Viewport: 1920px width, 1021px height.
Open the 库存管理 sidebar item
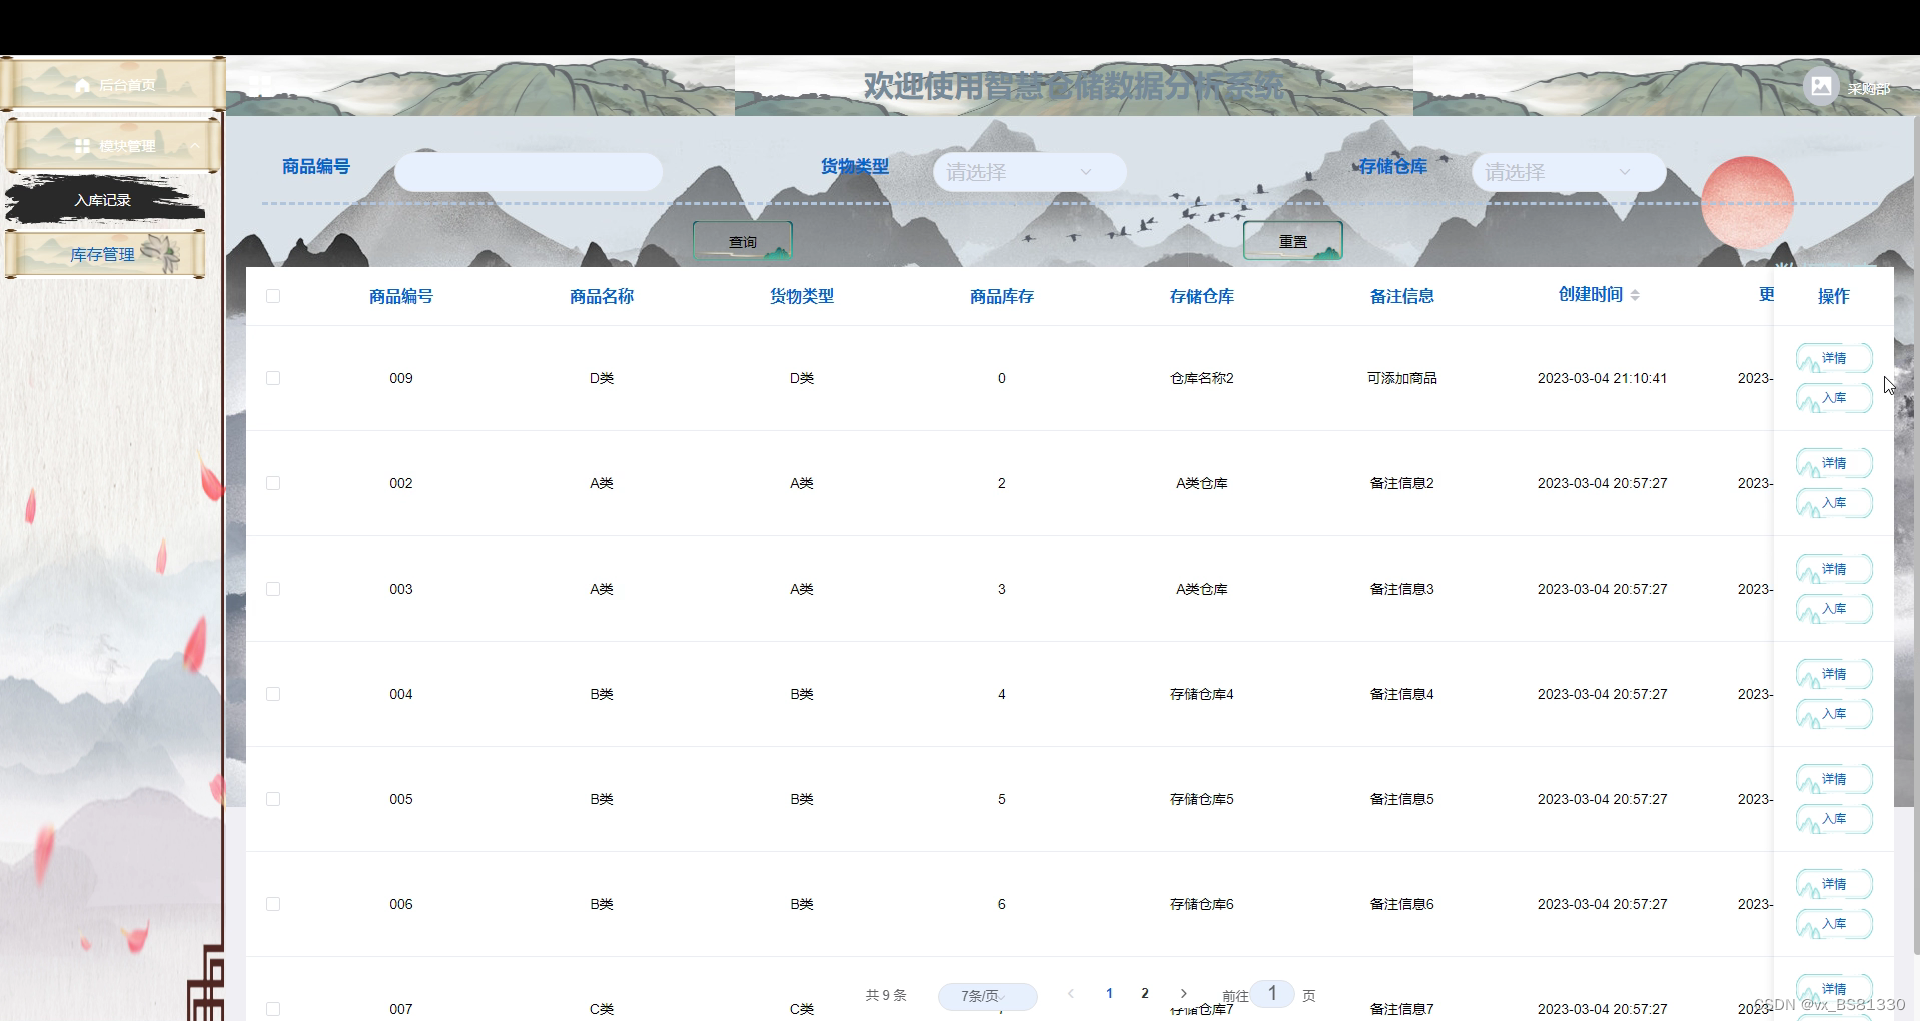coord(104,254)
